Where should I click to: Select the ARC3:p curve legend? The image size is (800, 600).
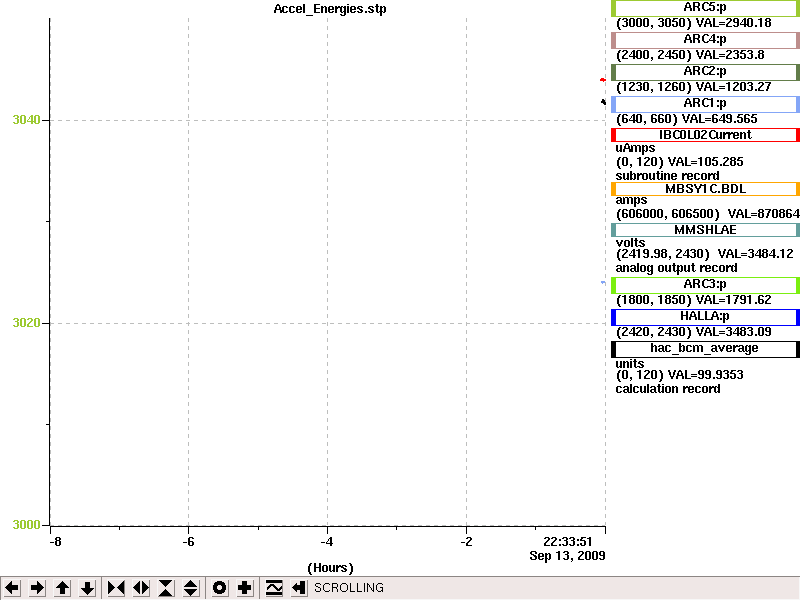click(x=705, y=285)
